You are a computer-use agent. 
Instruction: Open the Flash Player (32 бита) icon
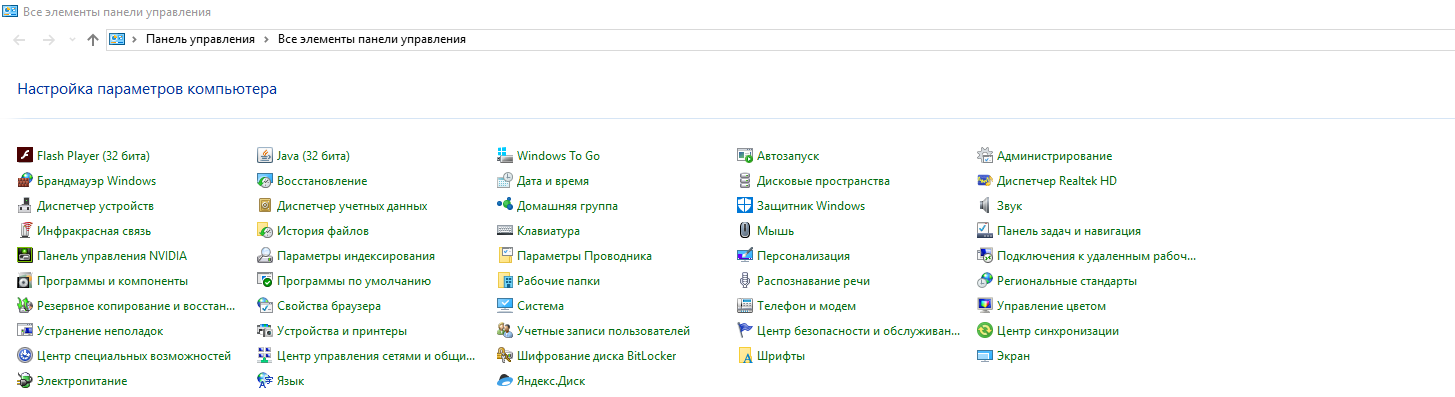(26, 155)
